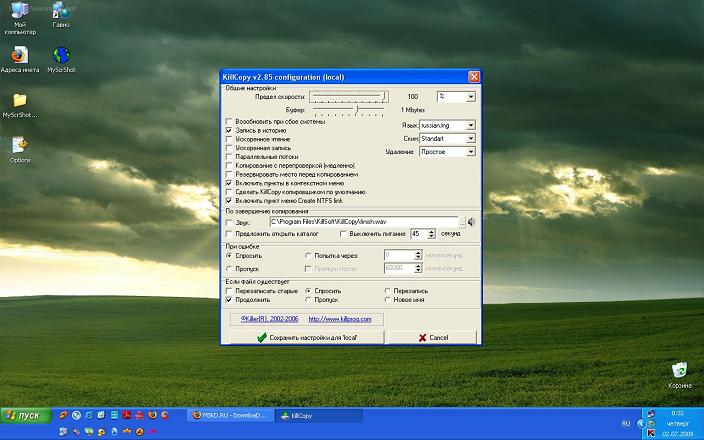Open the пуск Start button
This screenshot has width=704, height=440.
pos(26,416)
